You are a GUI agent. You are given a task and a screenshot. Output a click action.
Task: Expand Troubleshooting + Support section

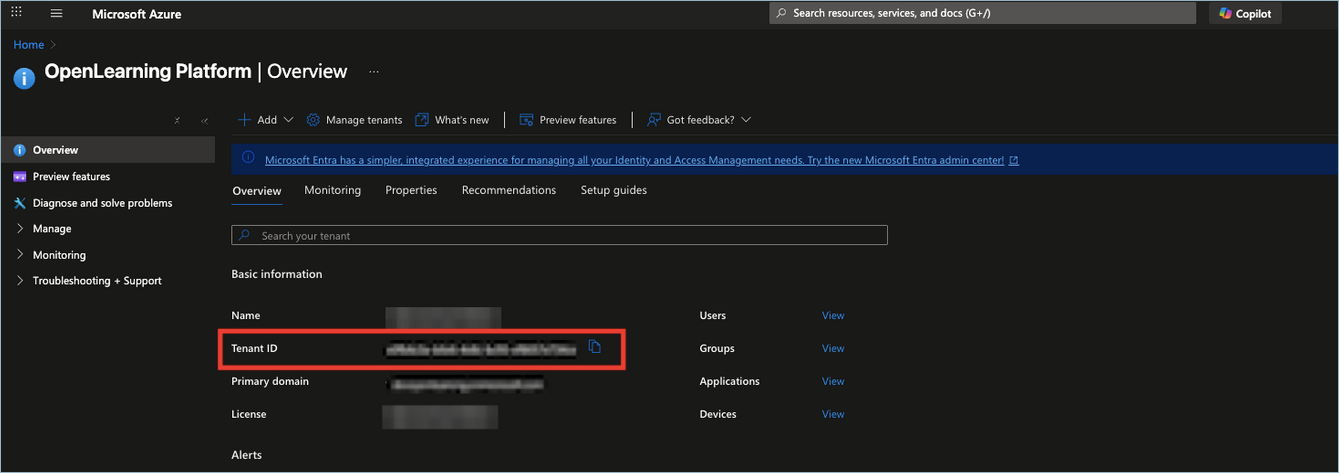pyautogui.click(x=96, y=281)
